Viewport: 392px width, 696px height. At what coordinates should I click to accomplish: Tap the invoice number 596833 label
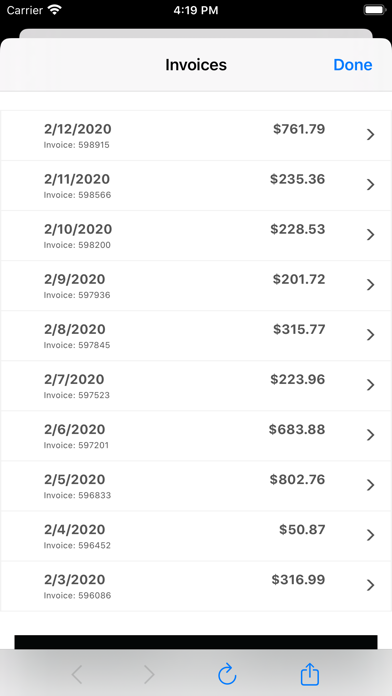[77, 495]
